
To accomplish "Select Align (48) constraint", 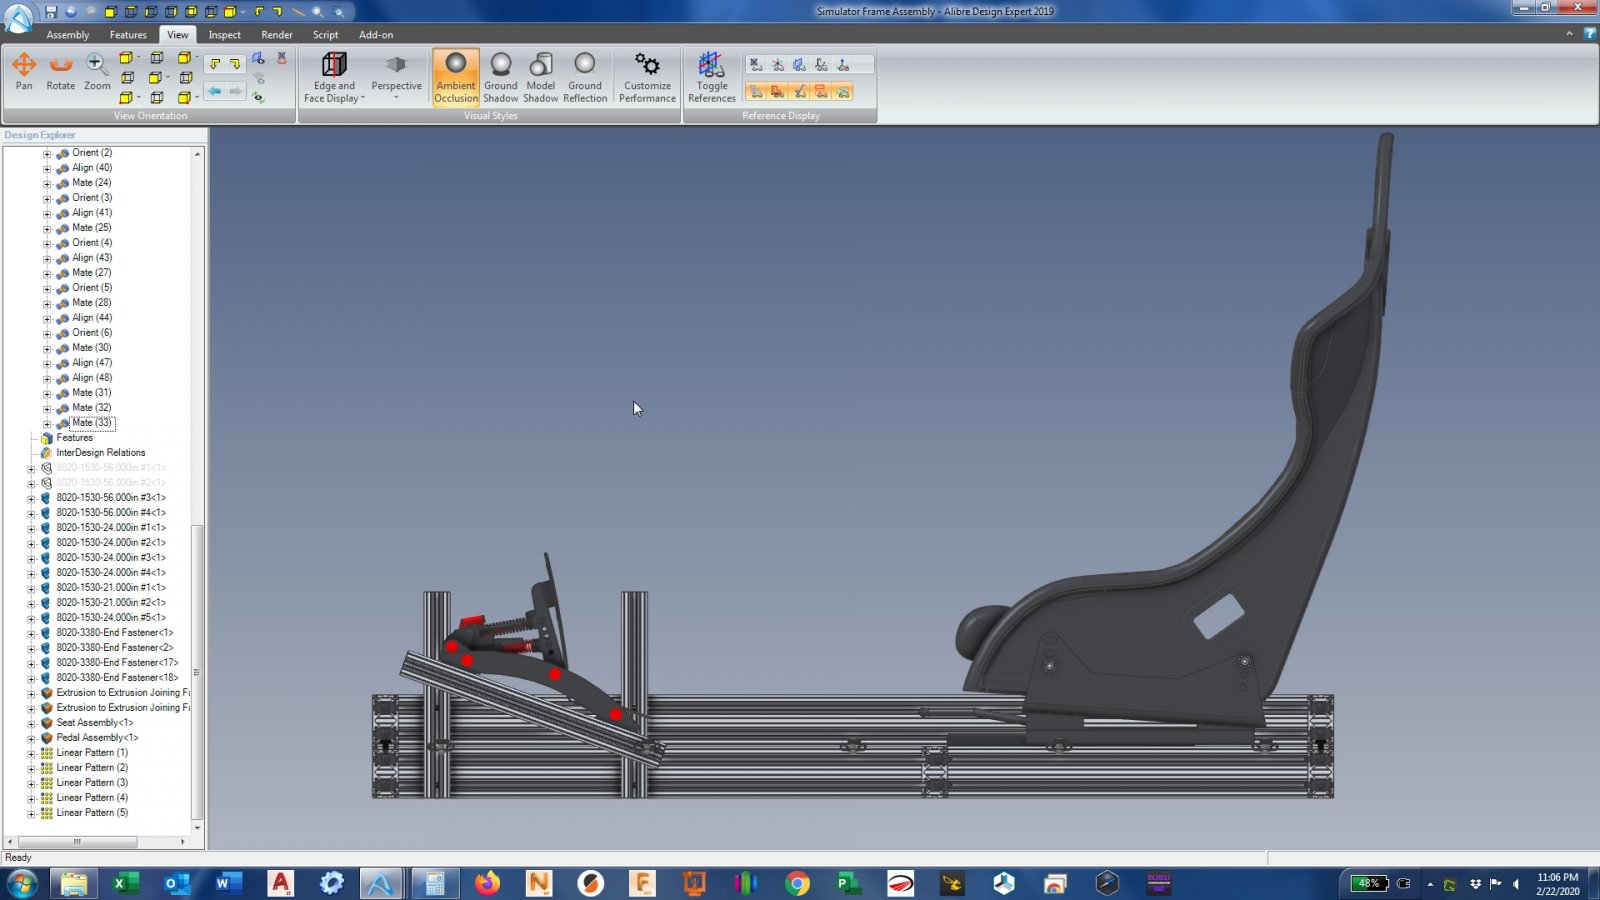I will pos(92,378).
